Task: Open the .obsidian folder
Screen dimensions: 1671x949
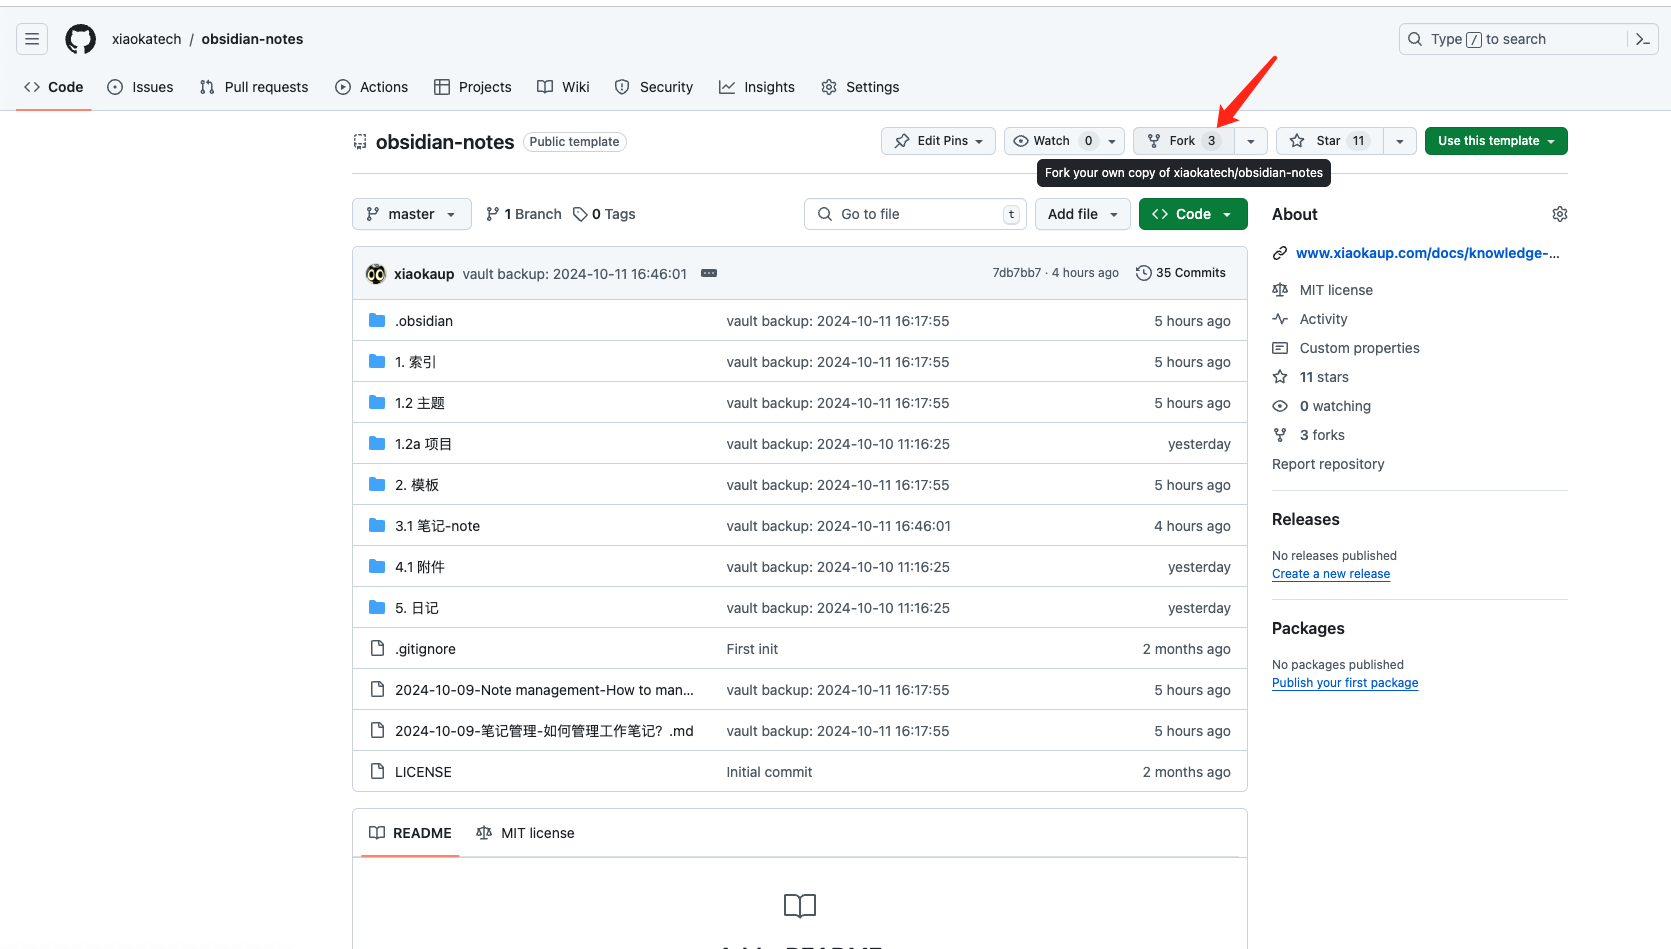Action: coord(423,321)
